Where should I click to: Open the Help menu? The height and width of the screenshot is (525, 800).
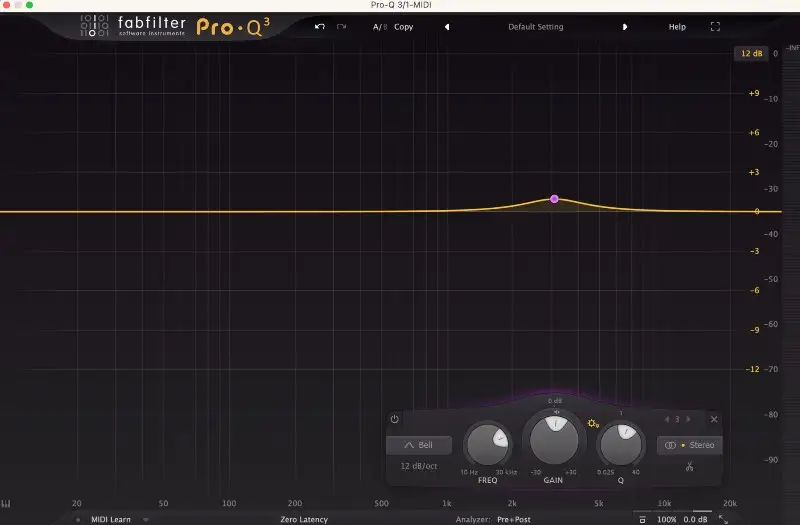pyautogui.click(x=677, y=27)
